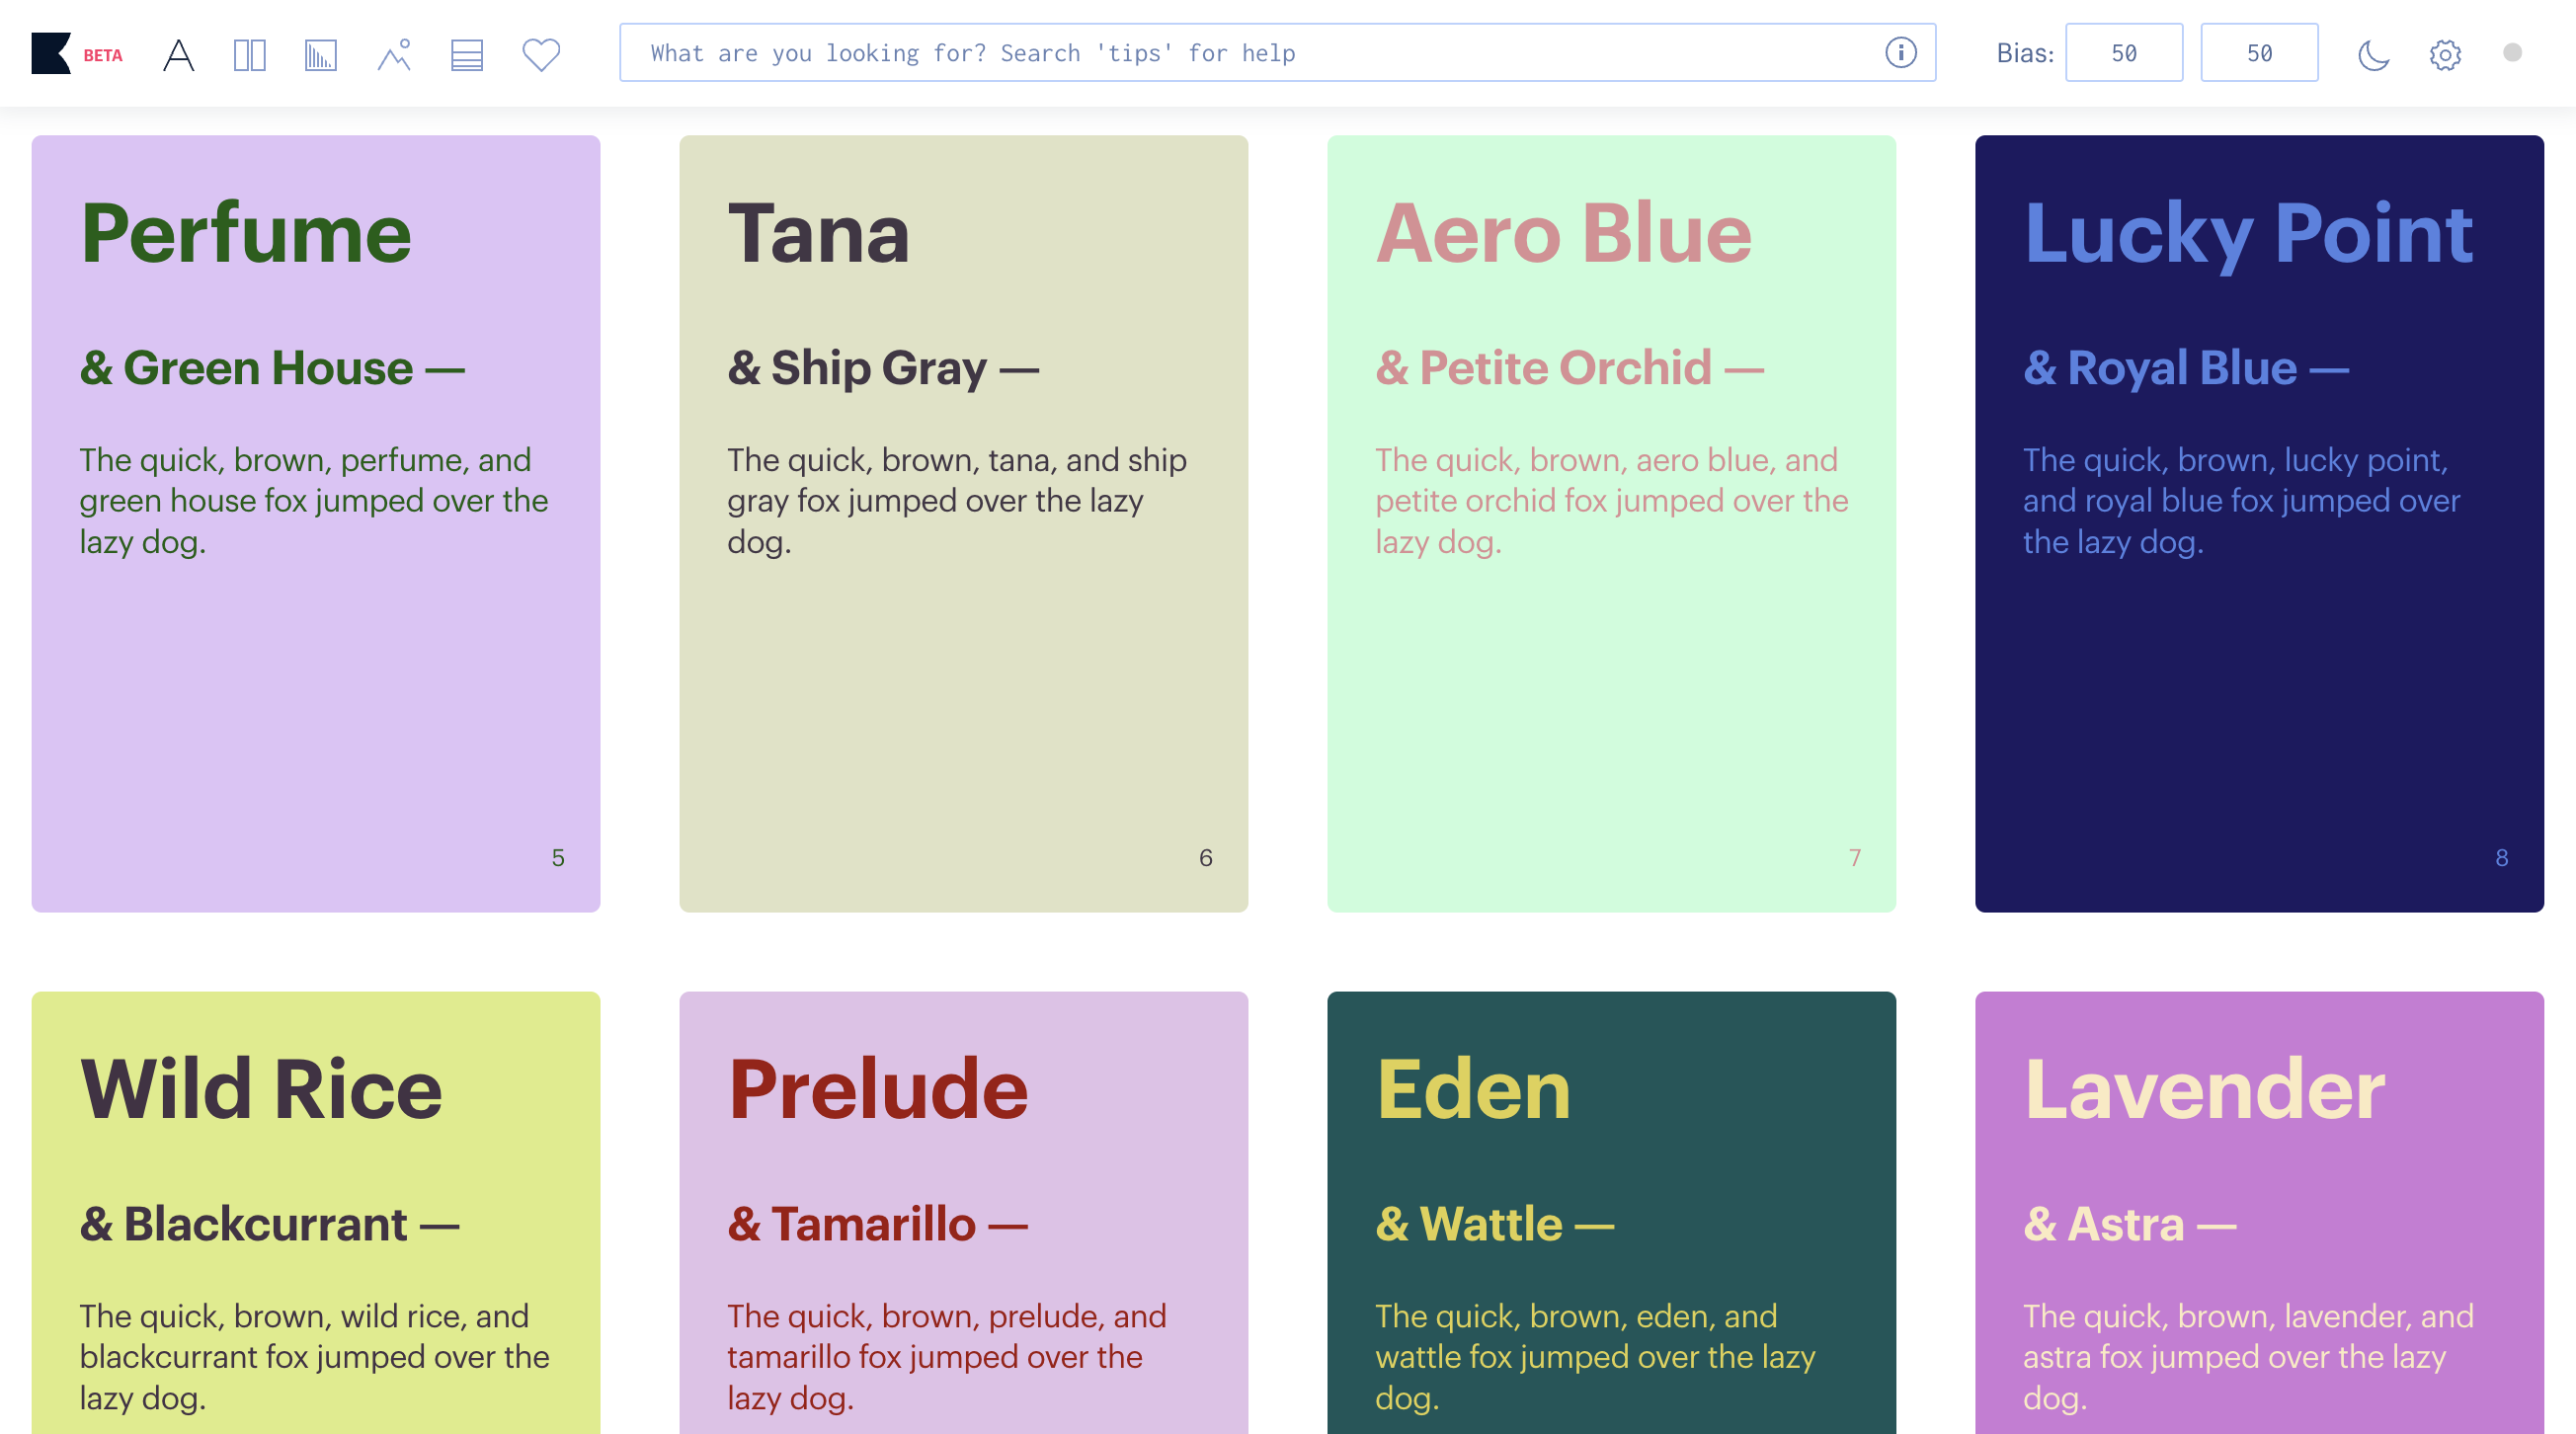Viewport: 2576px width, 1434px height.
Task: Open the Tana & Ship Gray card
Action: pyautogui.click(x=963, y=523)
